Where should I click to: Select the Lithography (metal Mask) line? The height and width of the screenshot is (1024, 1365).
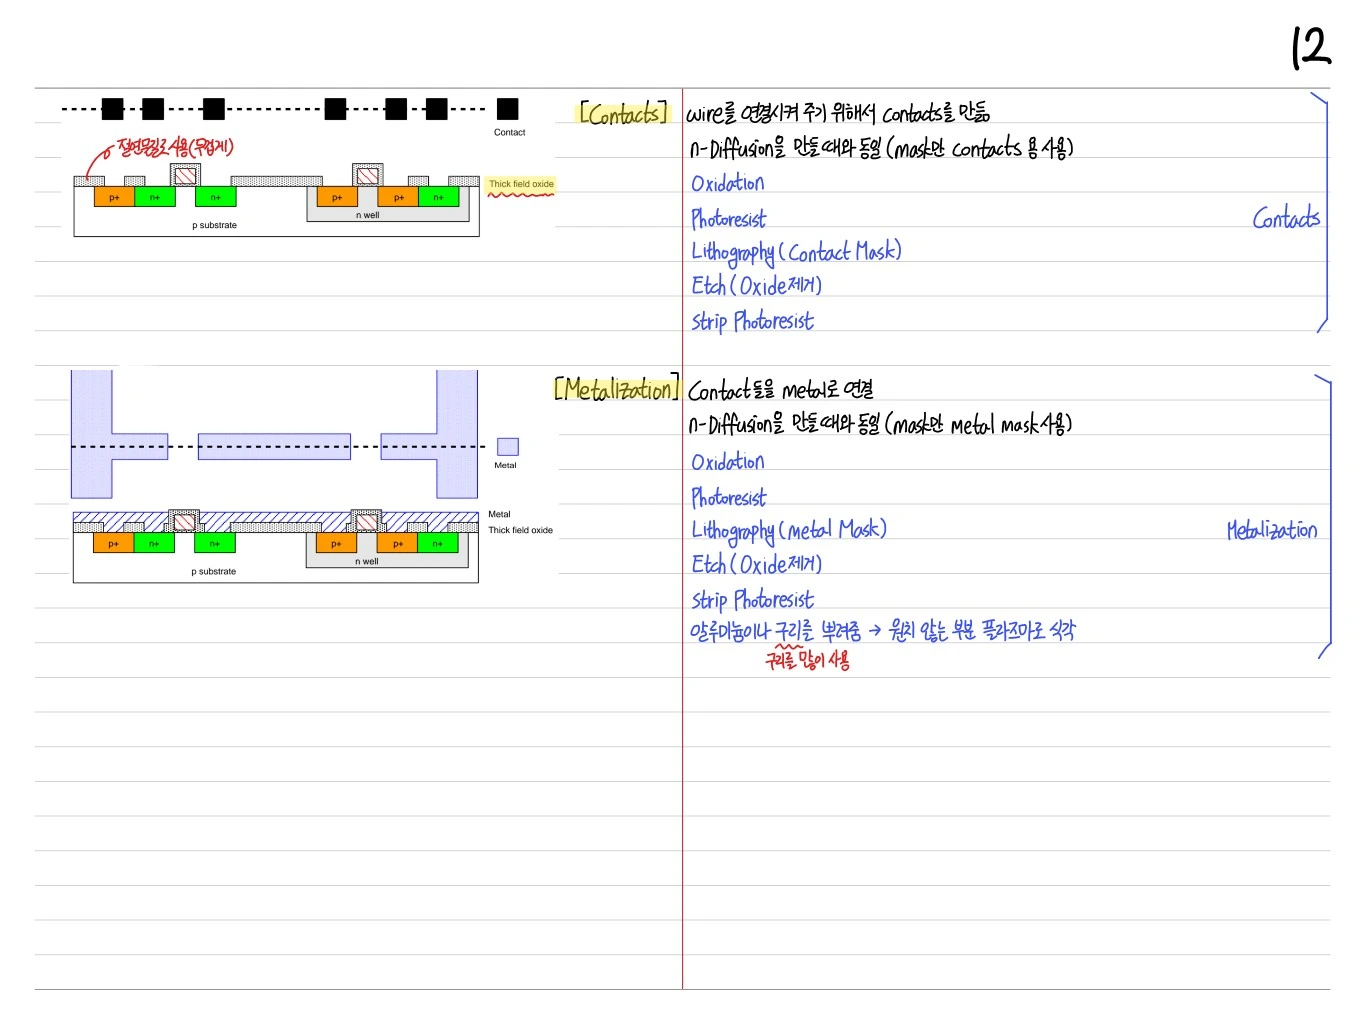click(x=789, y=530)
